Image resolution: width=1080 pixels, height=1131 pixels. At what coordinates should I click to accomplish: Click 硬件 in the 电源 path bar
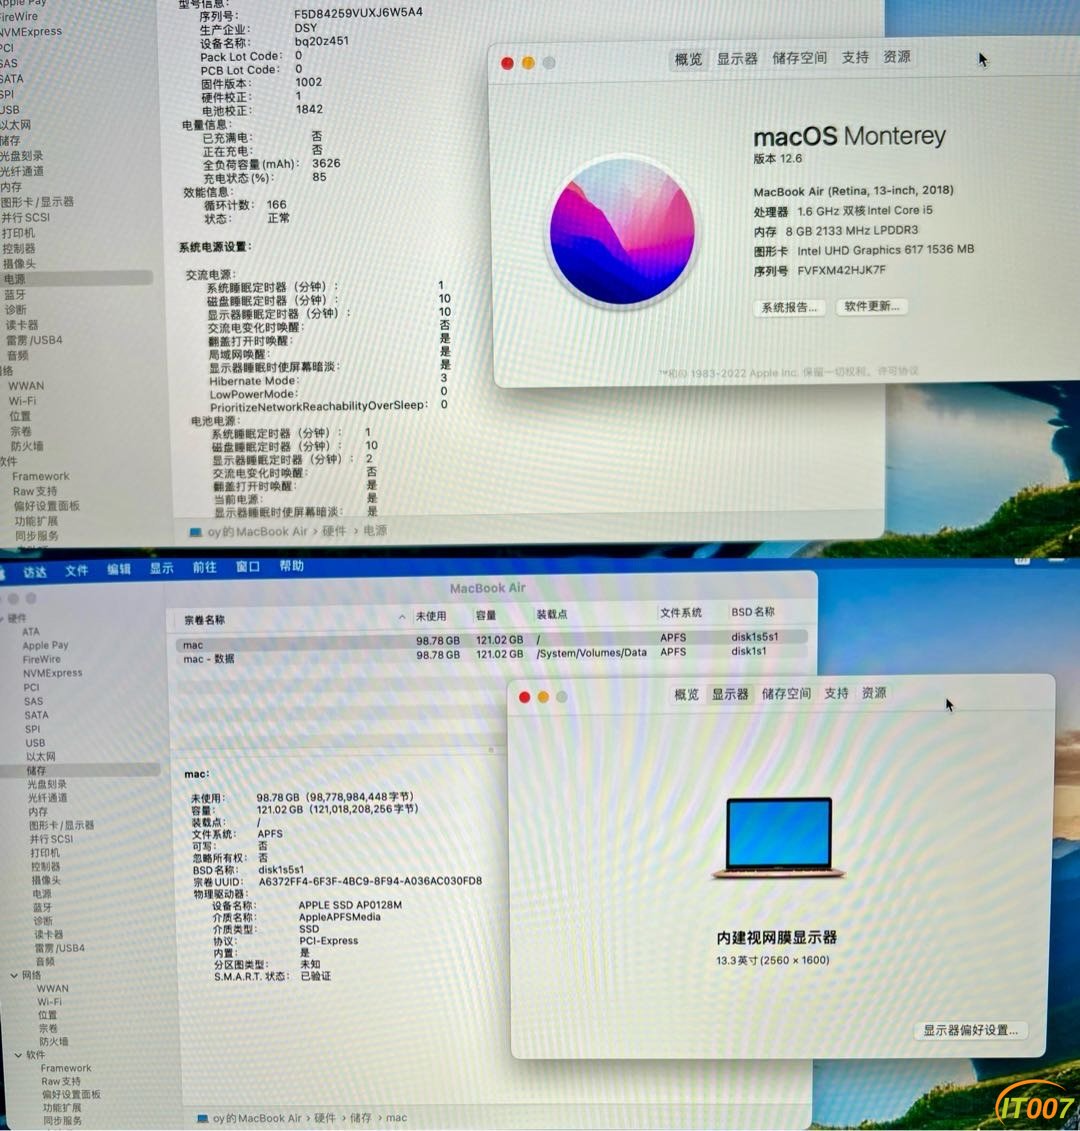coord(333,532)
